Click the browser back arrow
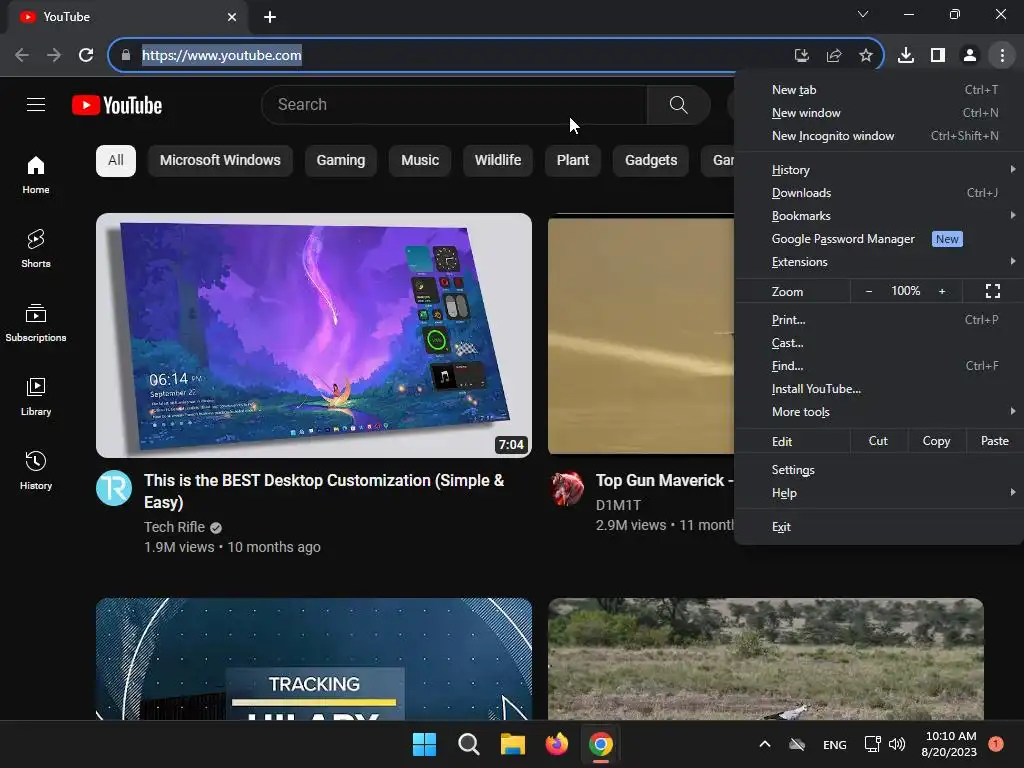 tap(22, 55)
